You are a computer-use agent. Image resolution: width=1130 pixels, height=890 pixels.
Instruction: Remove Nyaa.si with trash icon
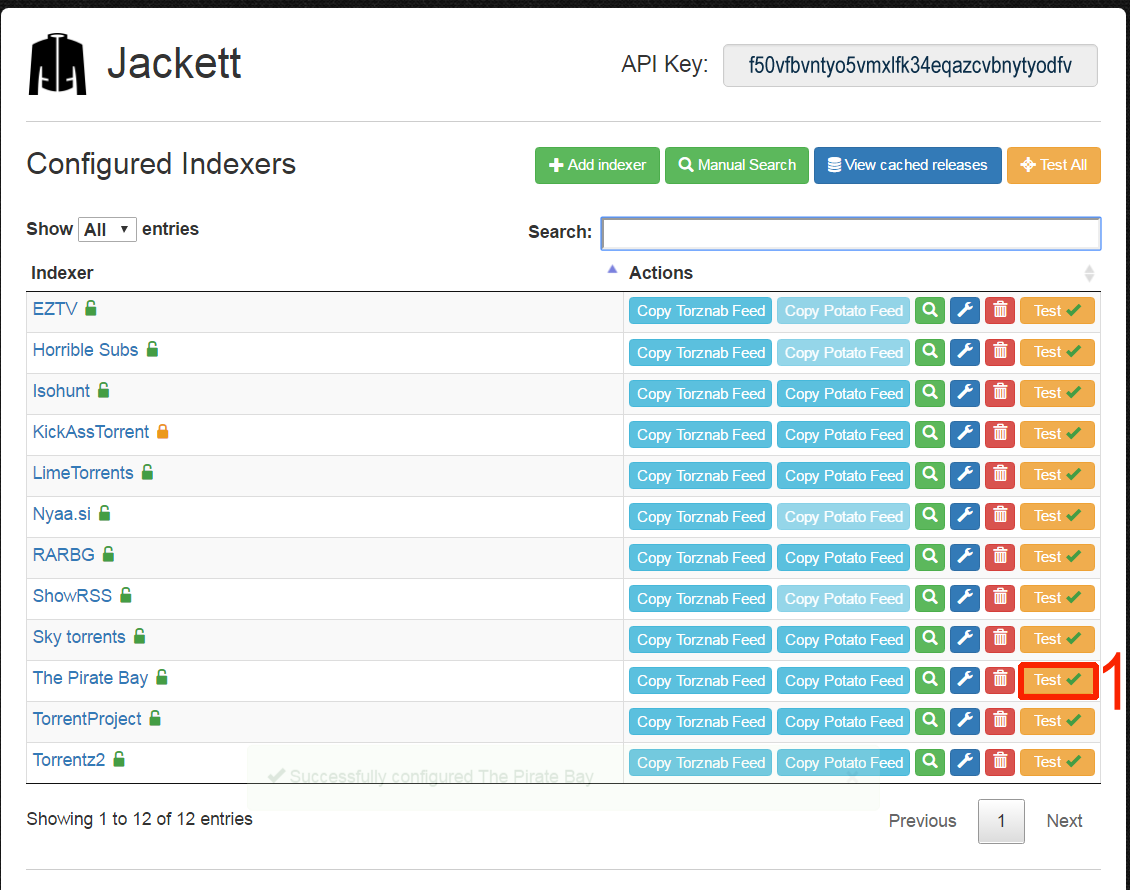coord(1000,516)
